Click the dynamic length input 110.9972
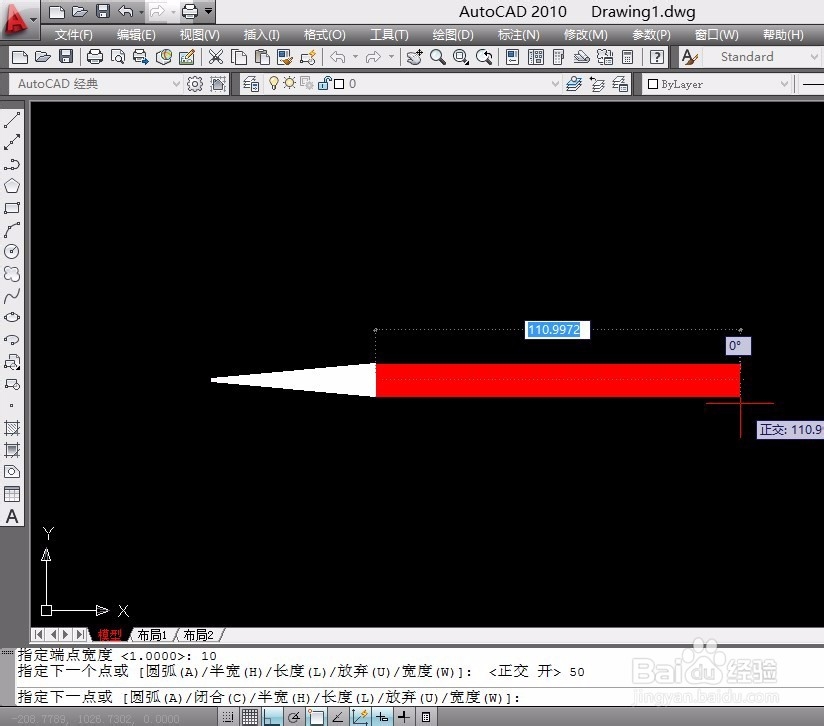 [x=557, y=330]
